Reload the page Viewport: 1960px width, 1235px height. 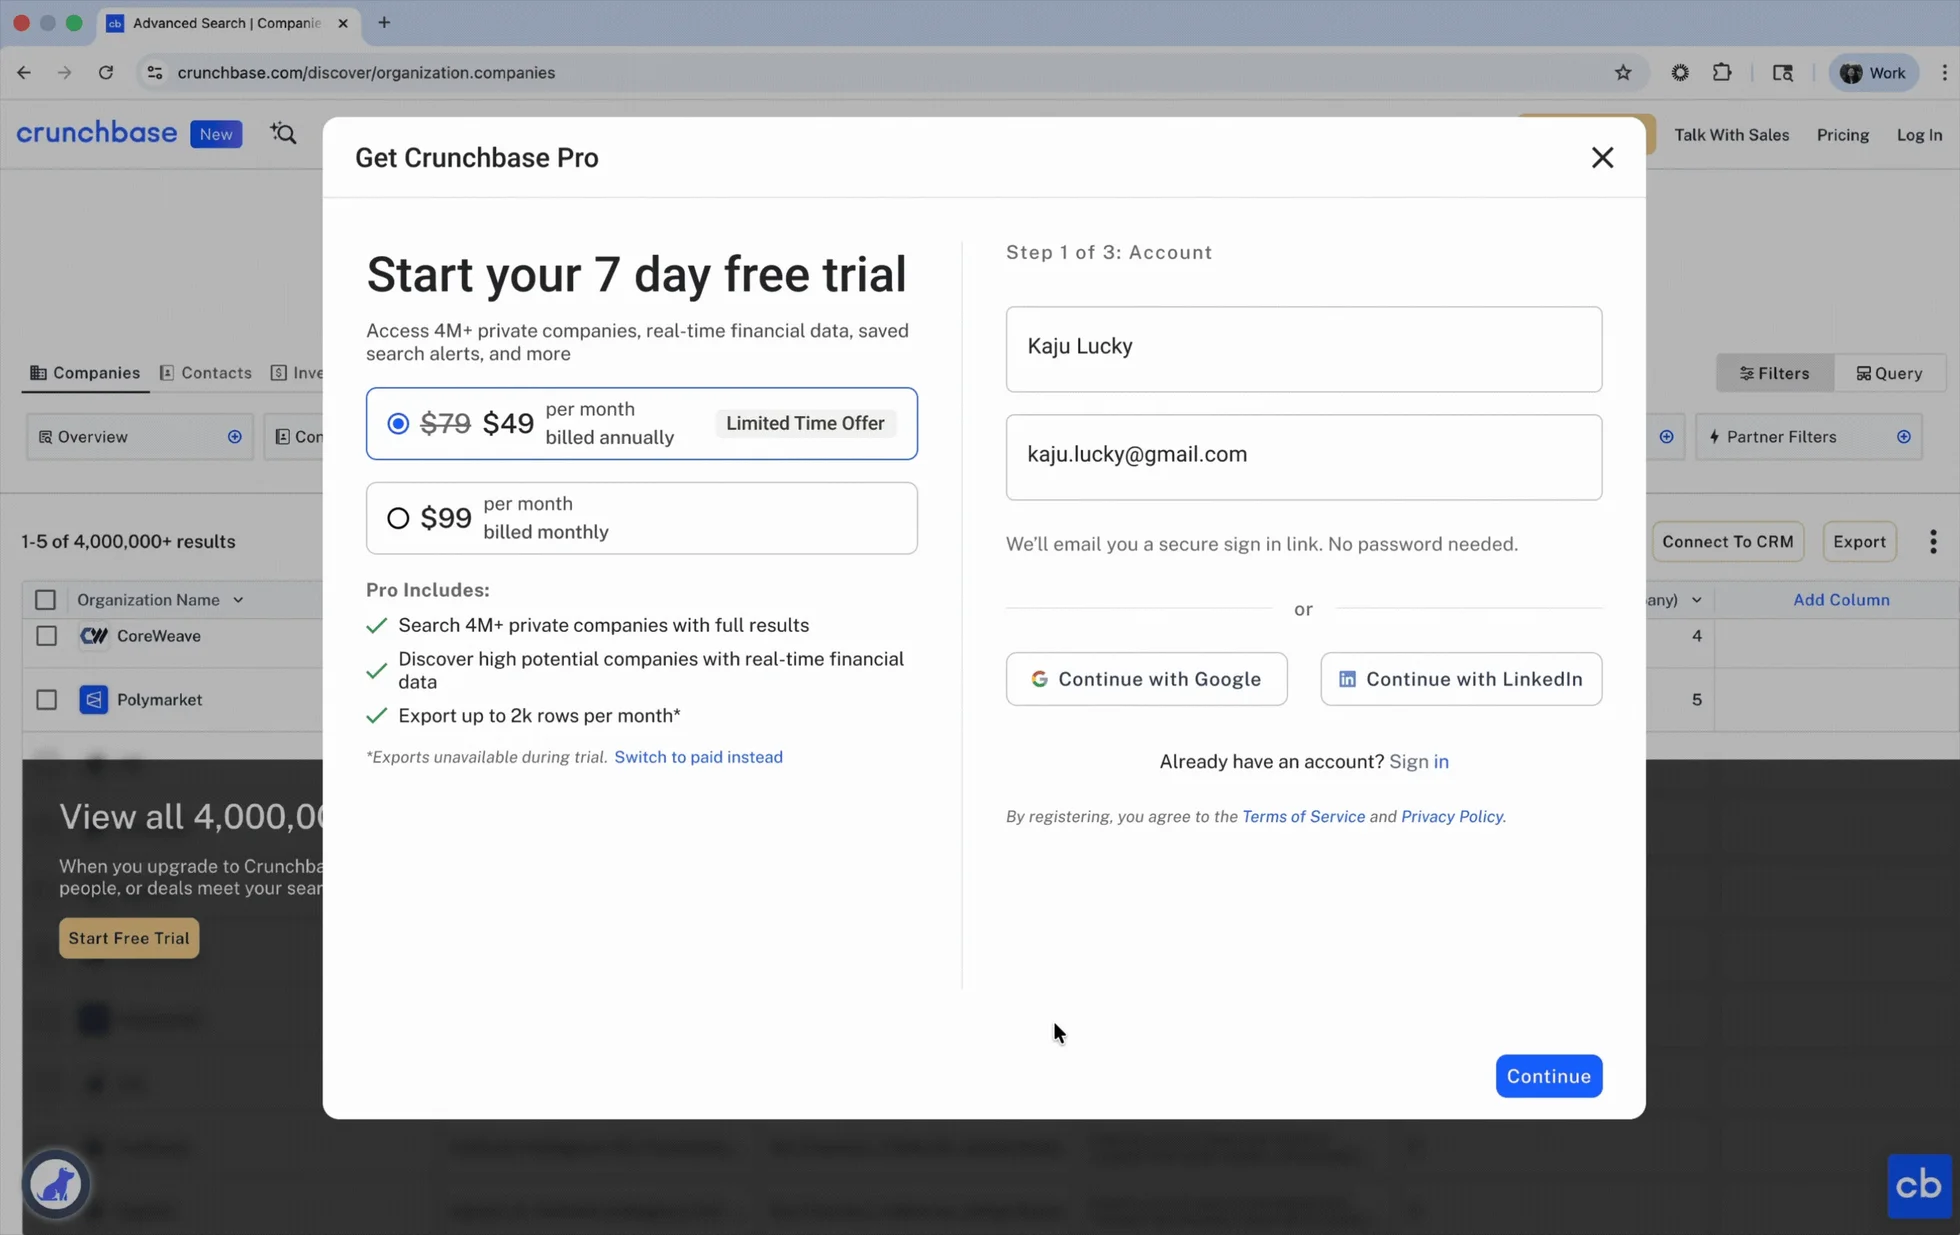coord(105,72)
